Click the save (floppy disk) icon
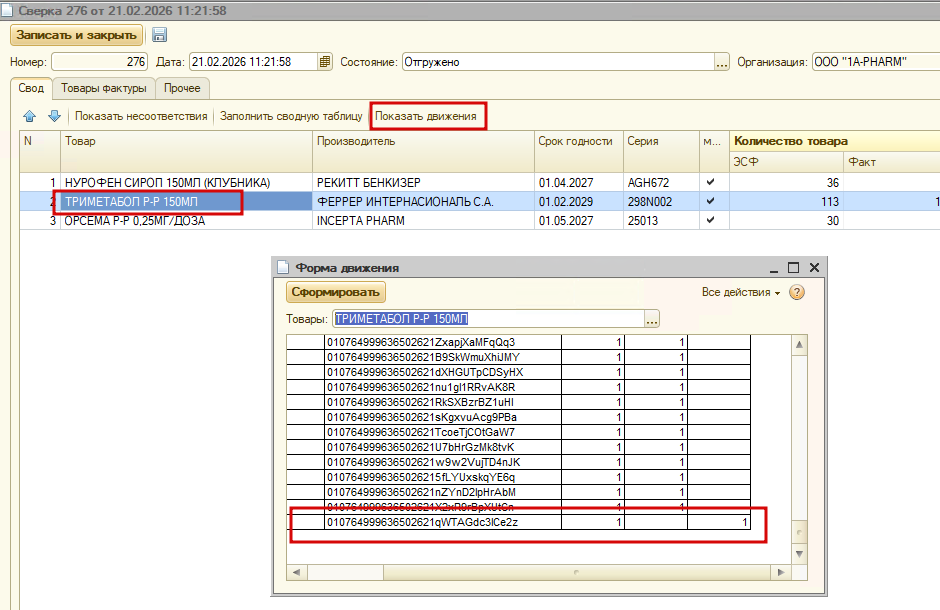 click(160, 35)
